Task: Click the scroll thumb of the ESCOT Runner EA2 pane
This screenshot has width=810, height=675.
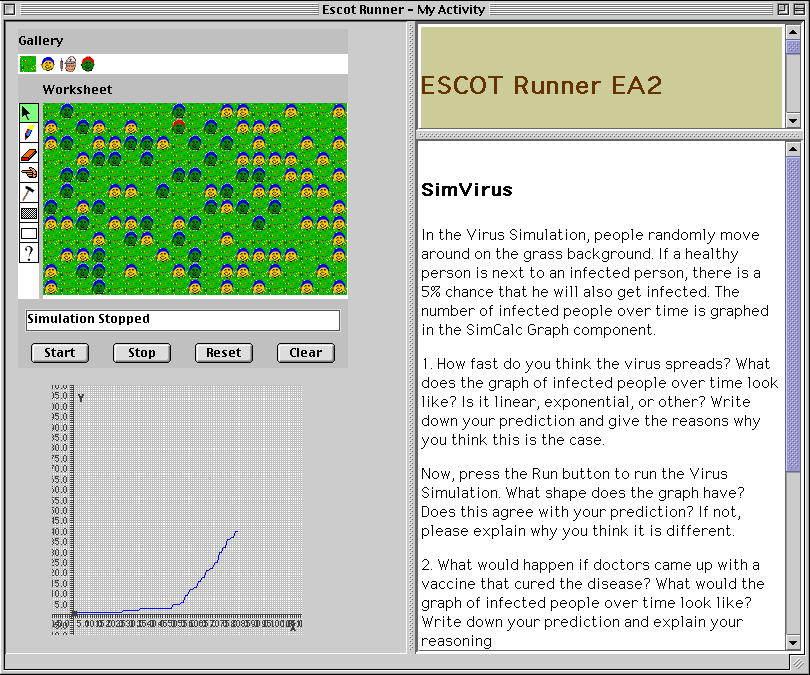Action: (x=792, y=46)
